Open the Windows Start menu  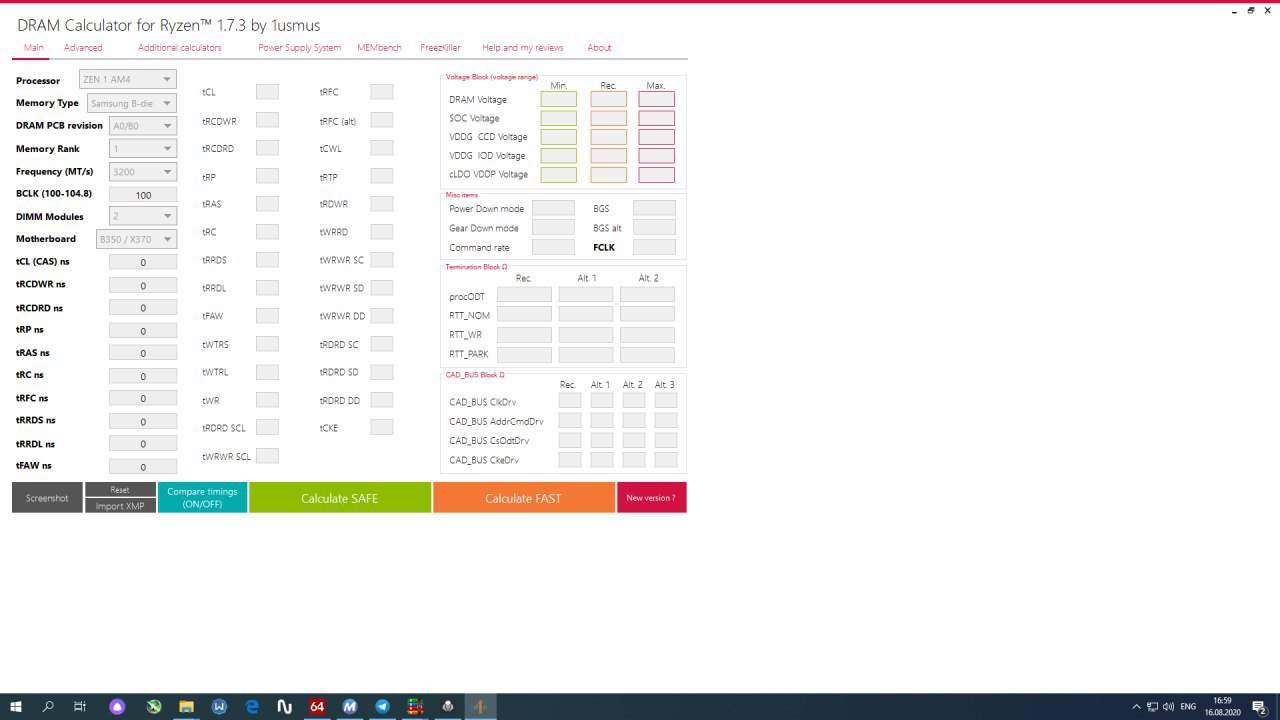coord(16,706)
